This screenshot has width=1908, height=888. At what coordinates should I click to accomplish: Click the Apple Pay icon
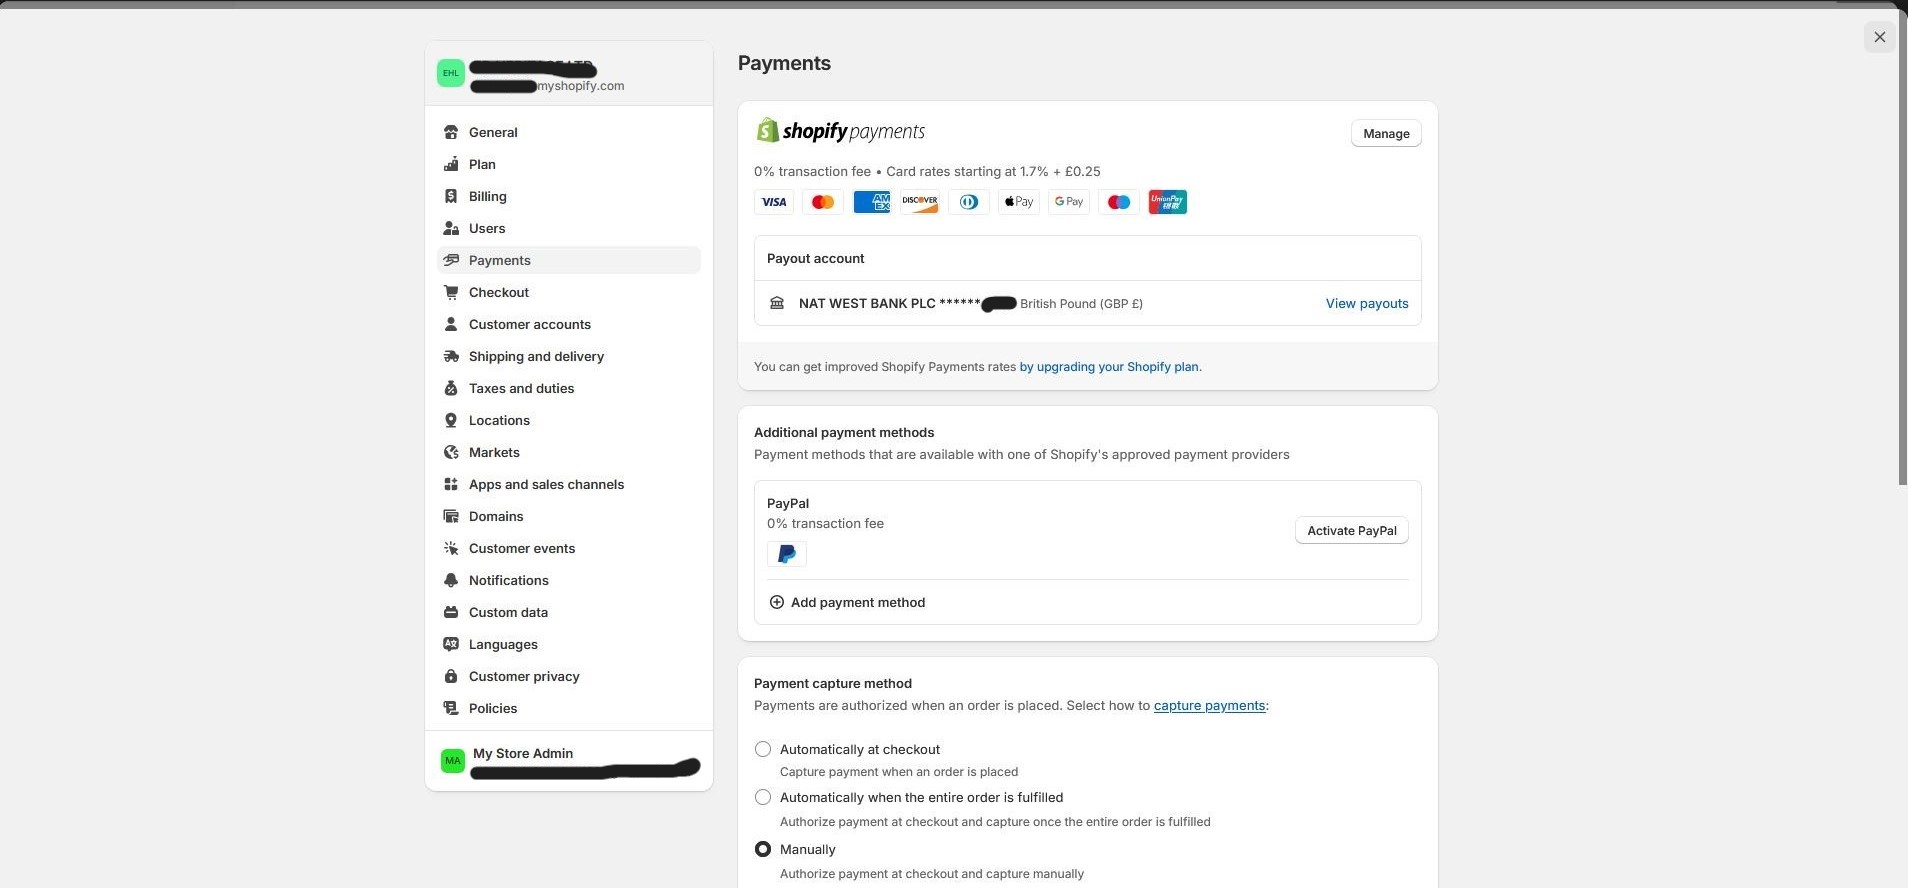click(x=1019, y=202)
